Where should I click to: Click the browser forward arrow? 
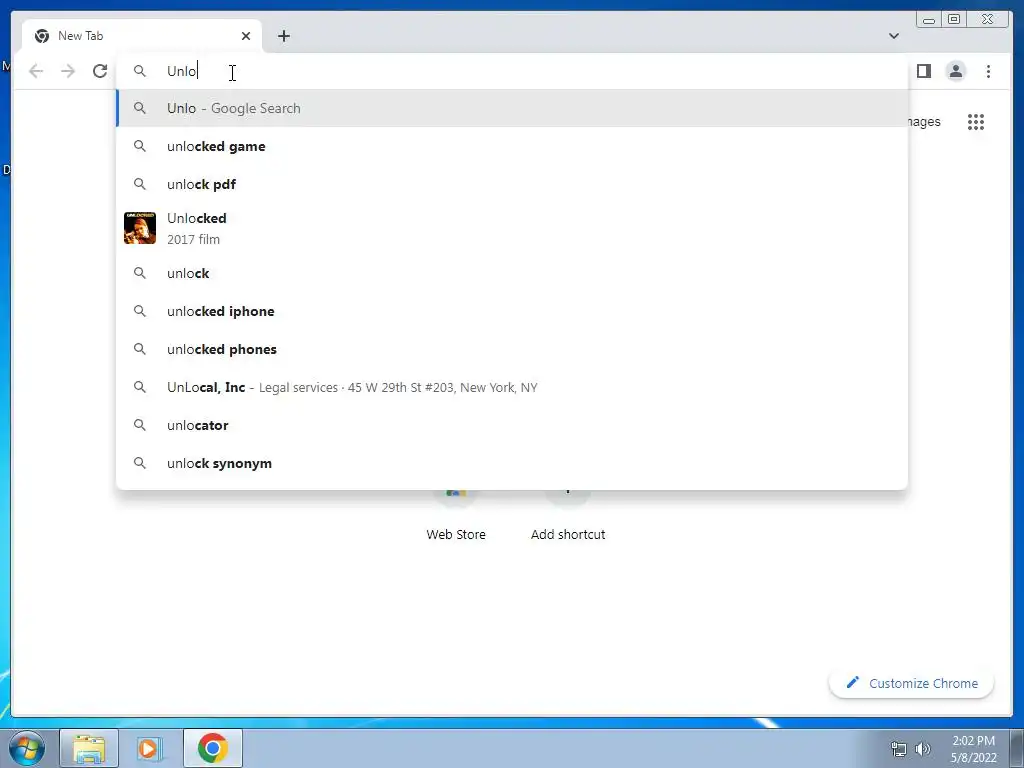coord(68,71)
